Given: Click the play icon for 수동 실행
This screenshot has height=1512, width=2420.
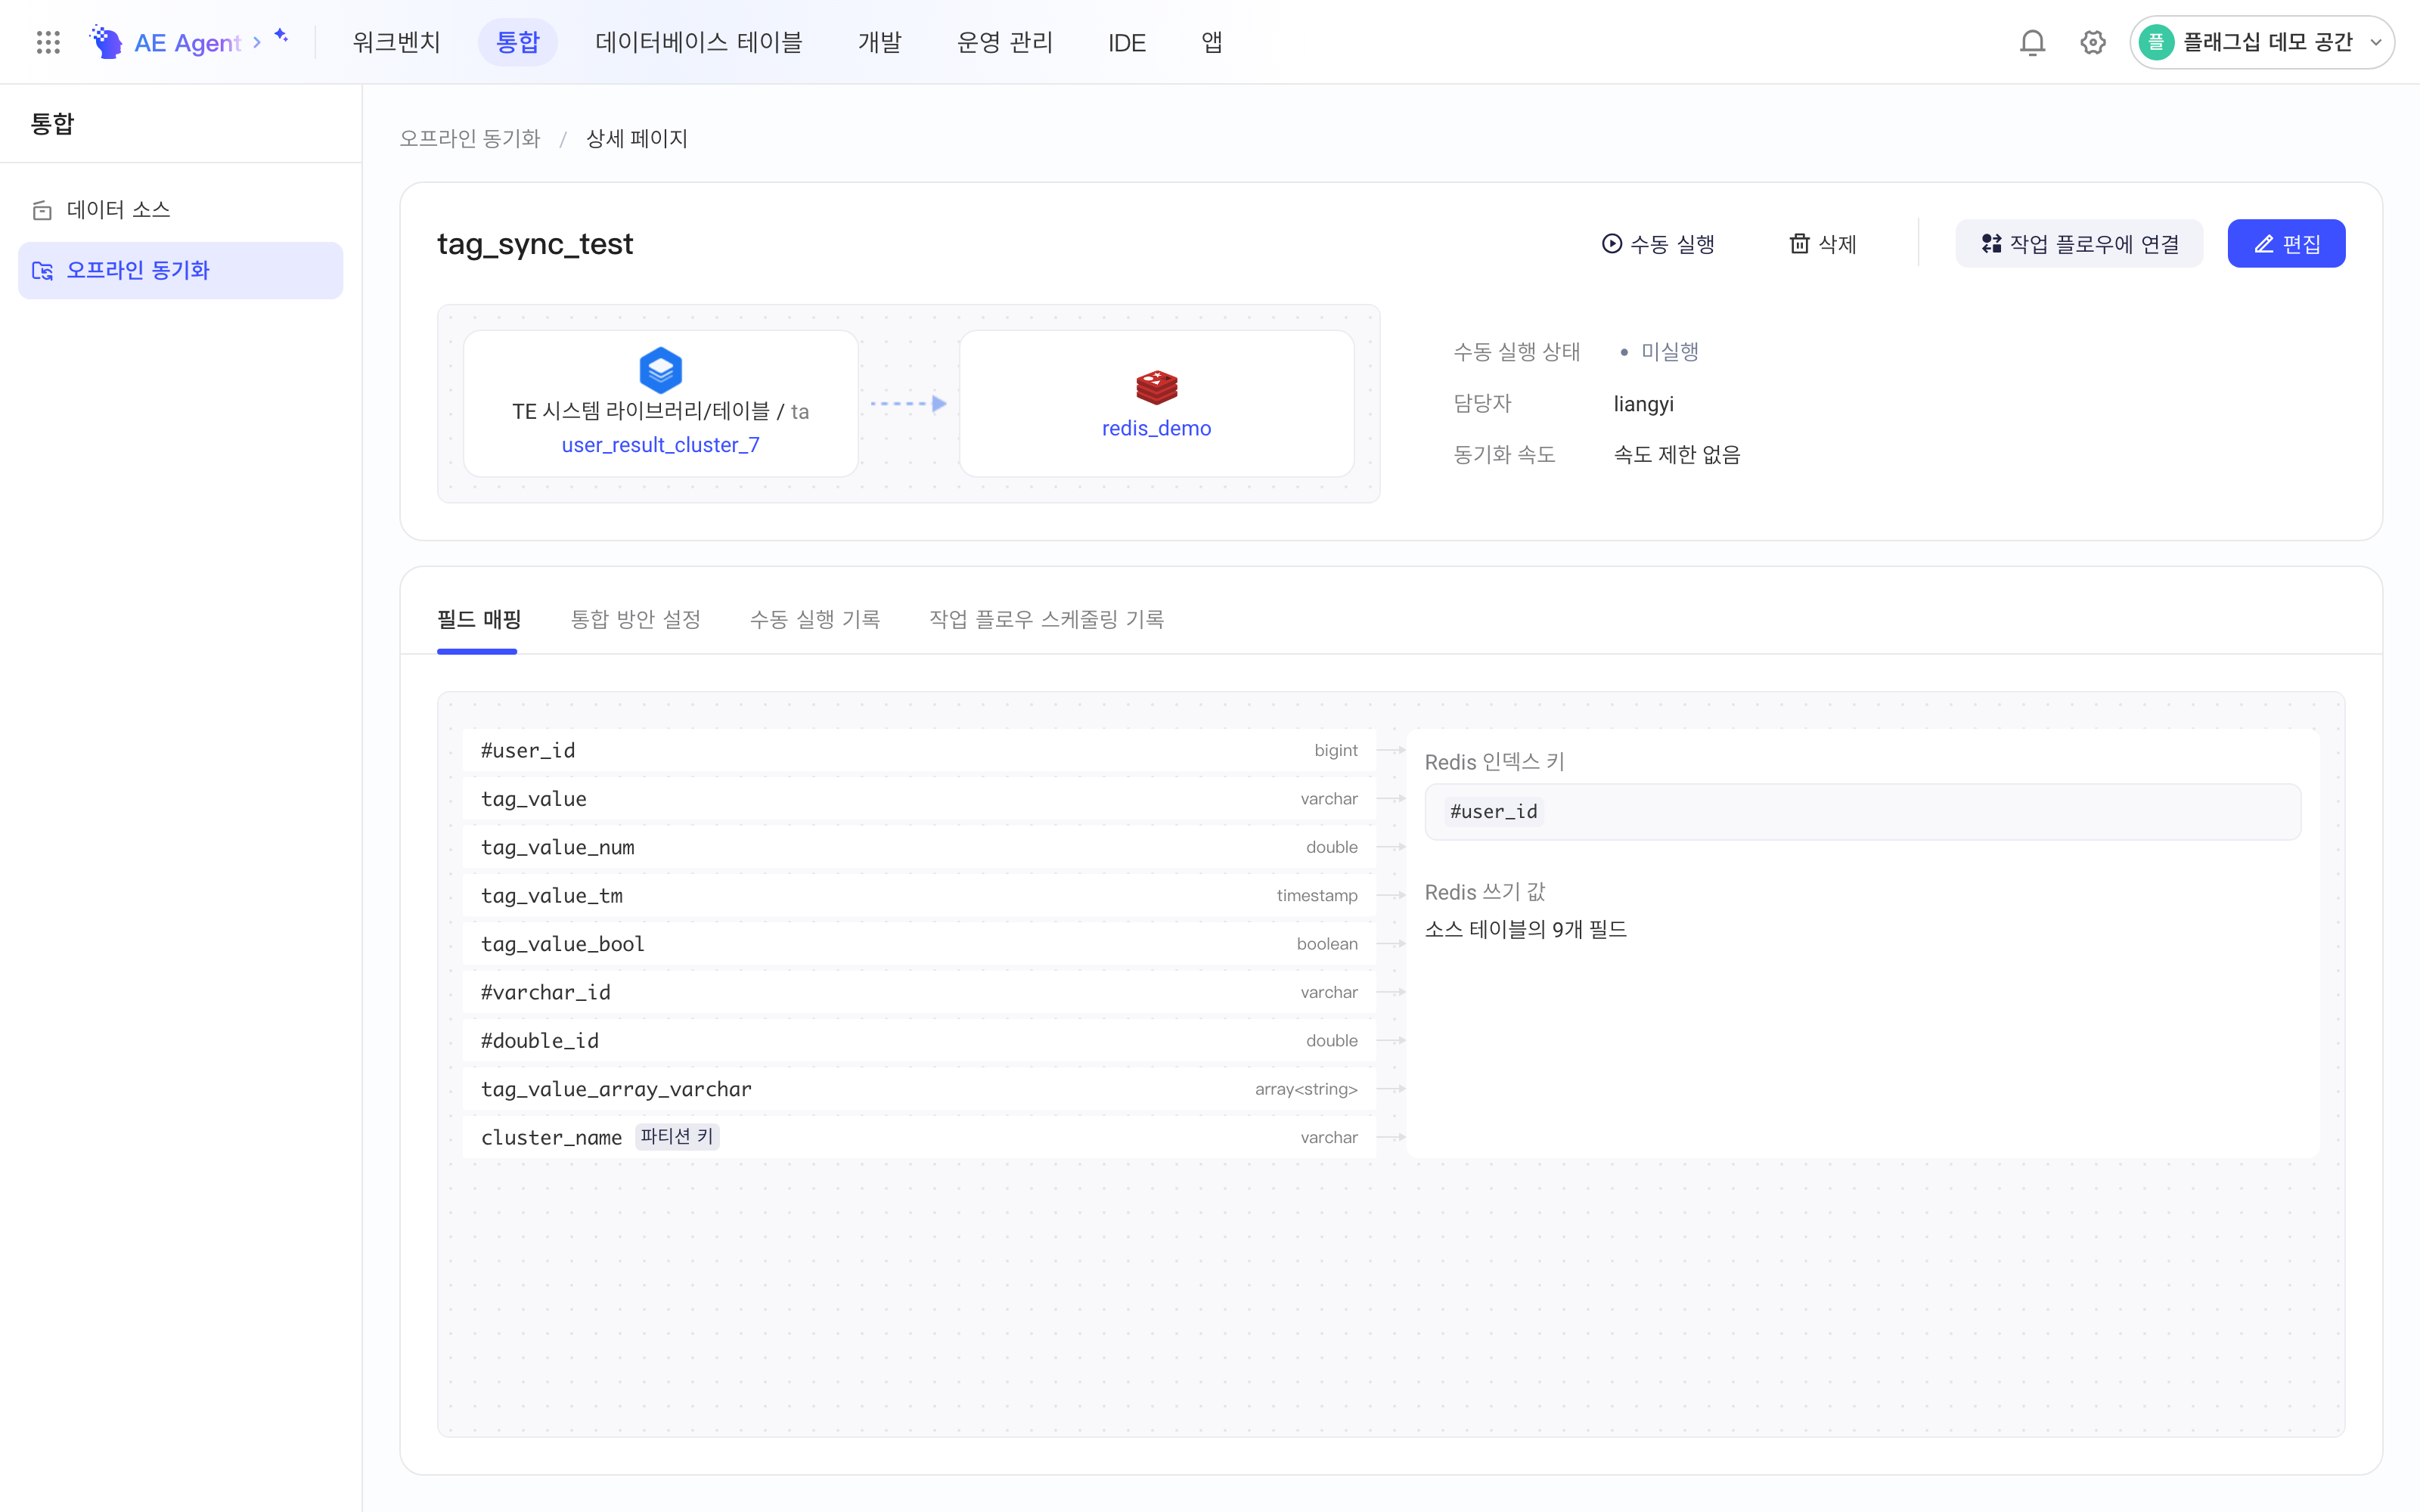Looking at the screenshot, I should (x=1612, y=243).
